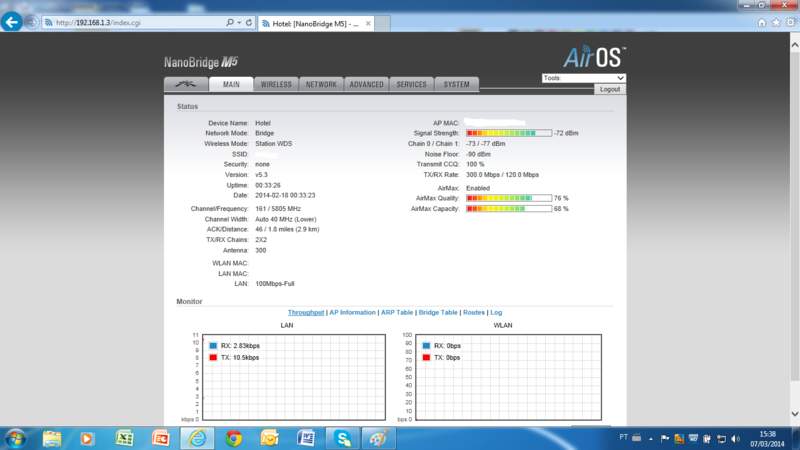Open Excel from the taskbar
This screenshot has width=800, height=450.
coord(124,439)
